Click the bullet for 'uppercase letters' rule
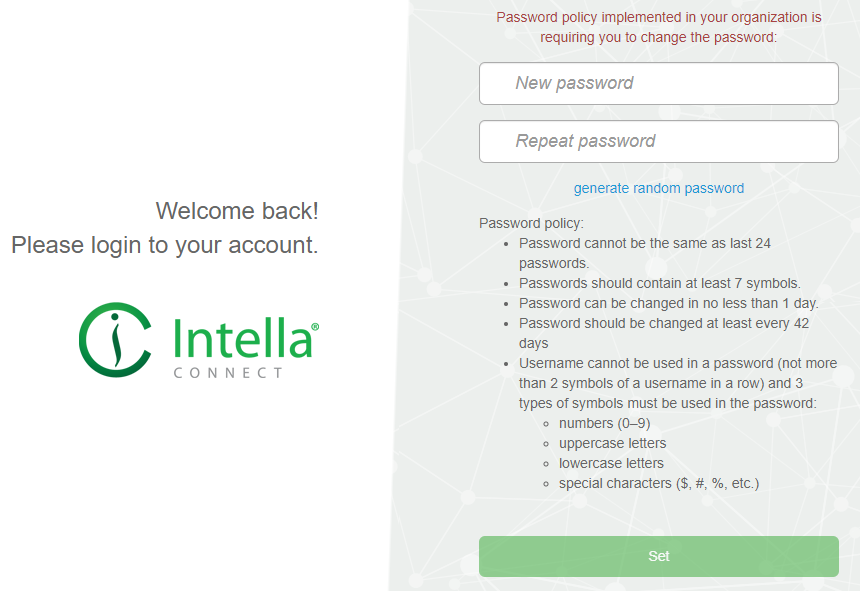860x591 pixels. (x=544, y=443)
